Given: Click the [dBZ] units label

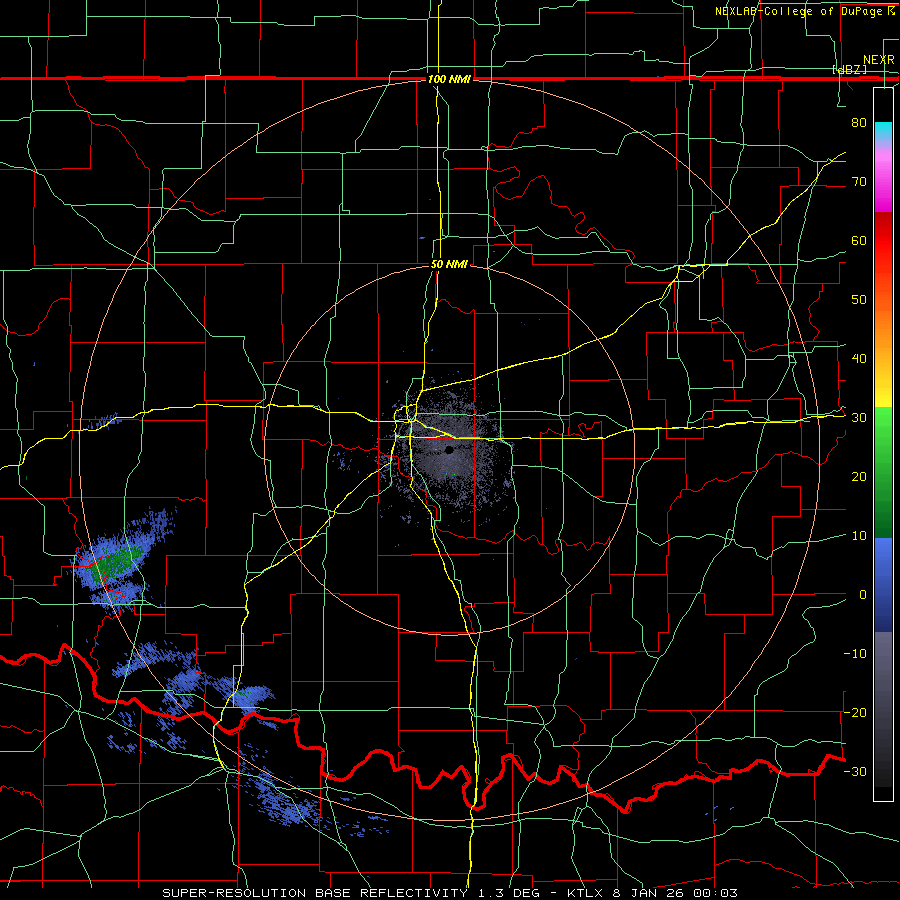Looking at the screenshot, I should click(x=849, y=69).
